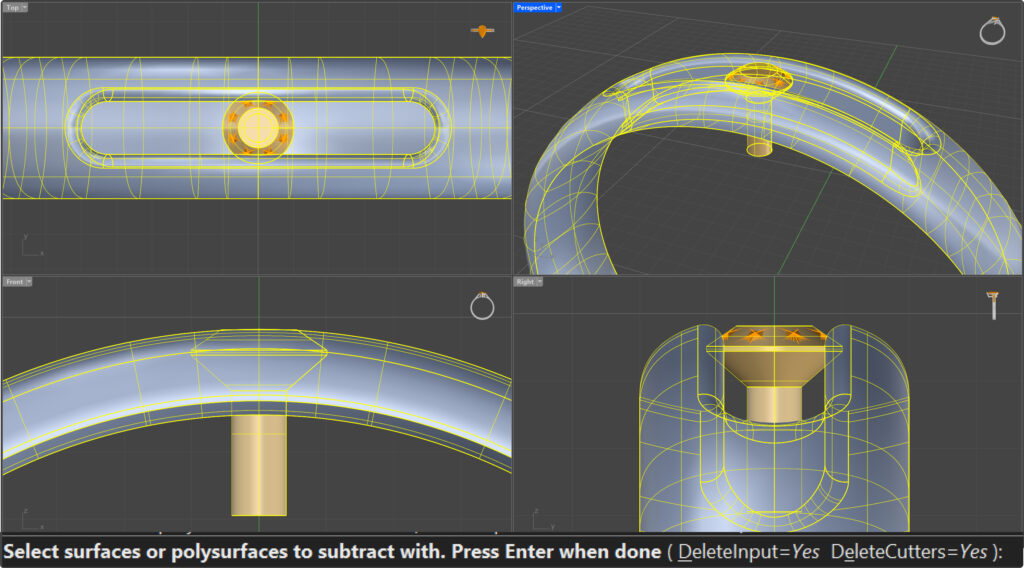1024x568 pixels.
Task: Expand the Right viewport dropdown arrow
Action: coord(538,282)
